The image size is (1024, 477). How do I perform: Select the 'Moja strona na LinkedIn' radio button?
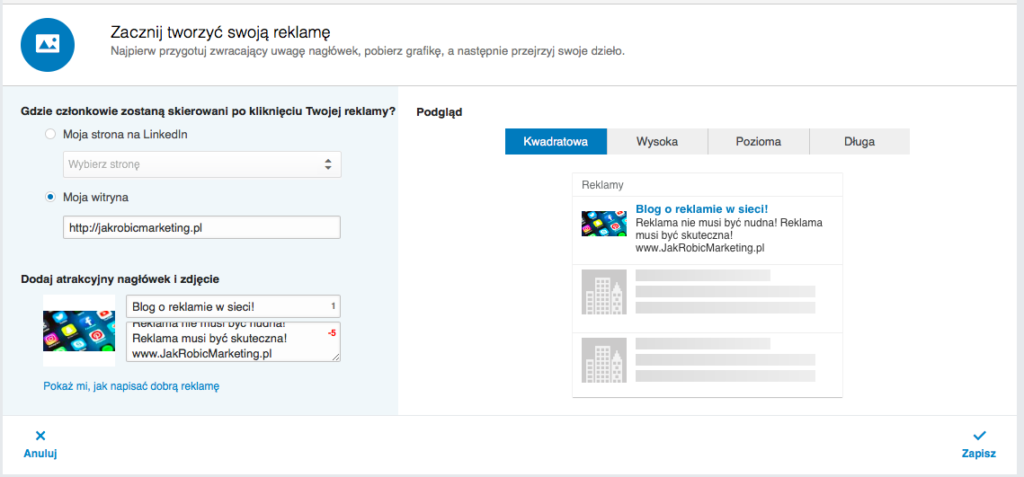pos(50,134)
